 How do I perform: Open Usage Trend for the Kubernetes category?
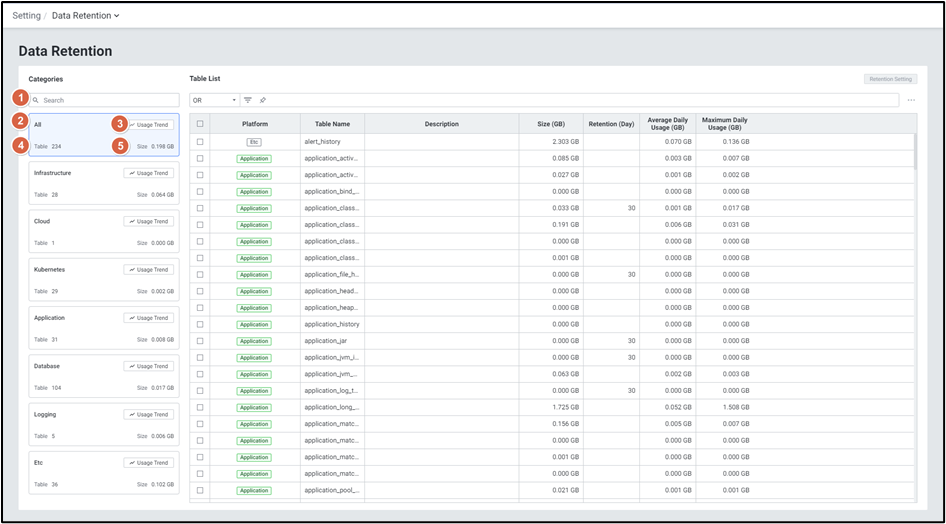click(x=149, y=270)
